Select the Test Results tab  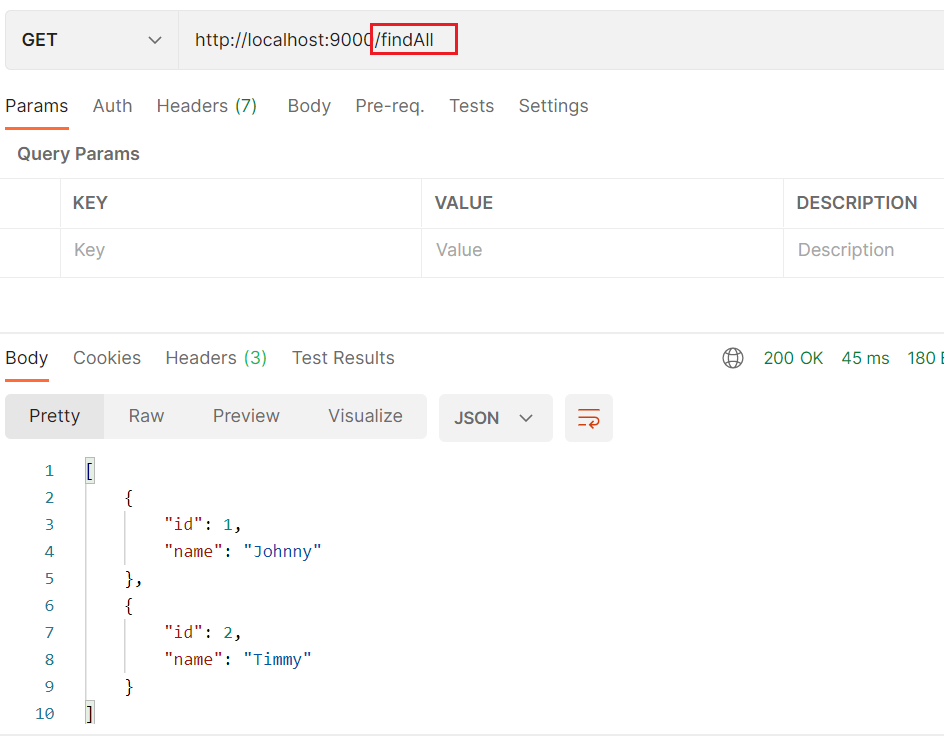[x=343, y=358]
